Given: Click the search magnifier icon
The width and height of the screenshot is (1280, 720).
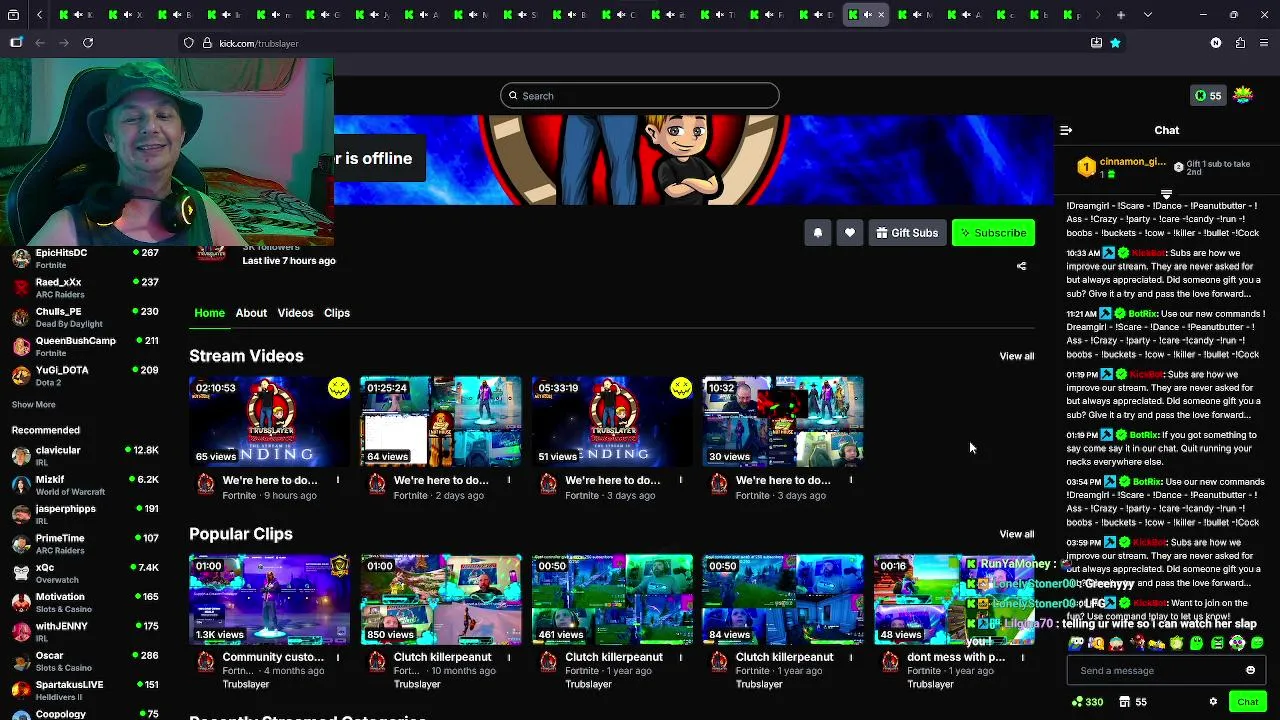Looking at the screenshot, I should click(513, 96).
